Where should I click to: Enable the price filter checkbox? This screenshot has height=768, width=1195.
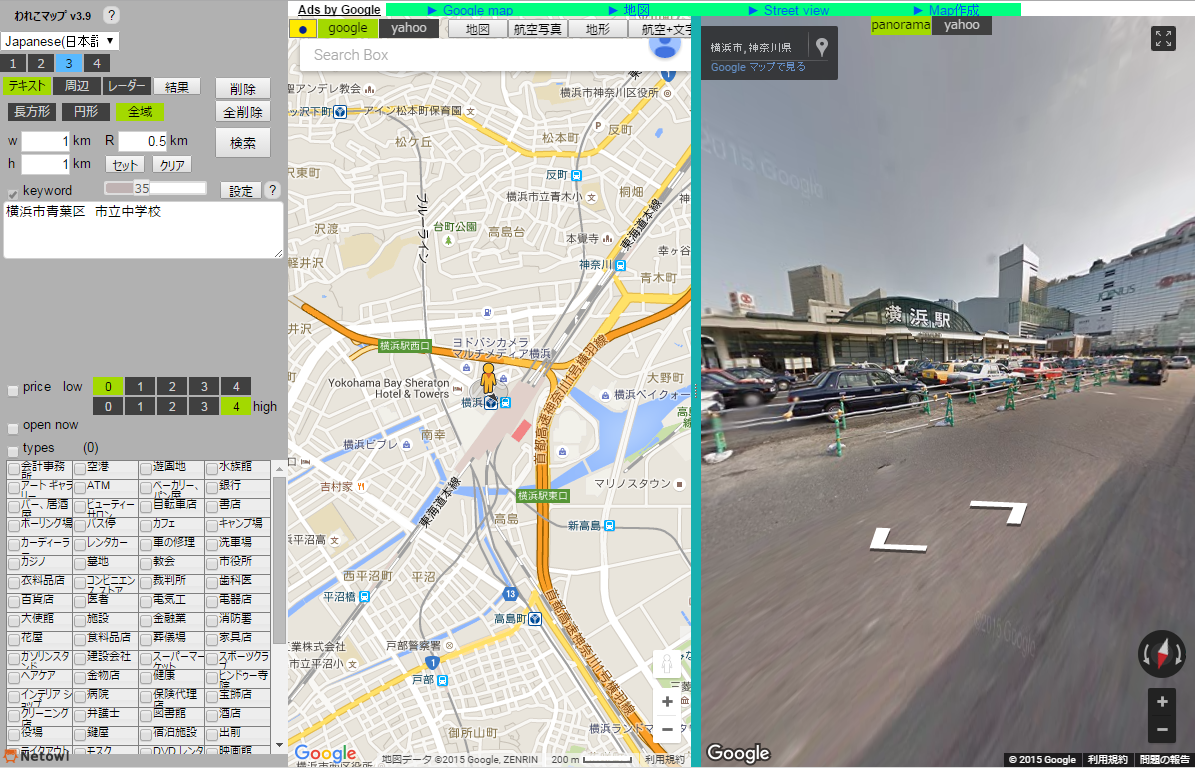point(13,390)
